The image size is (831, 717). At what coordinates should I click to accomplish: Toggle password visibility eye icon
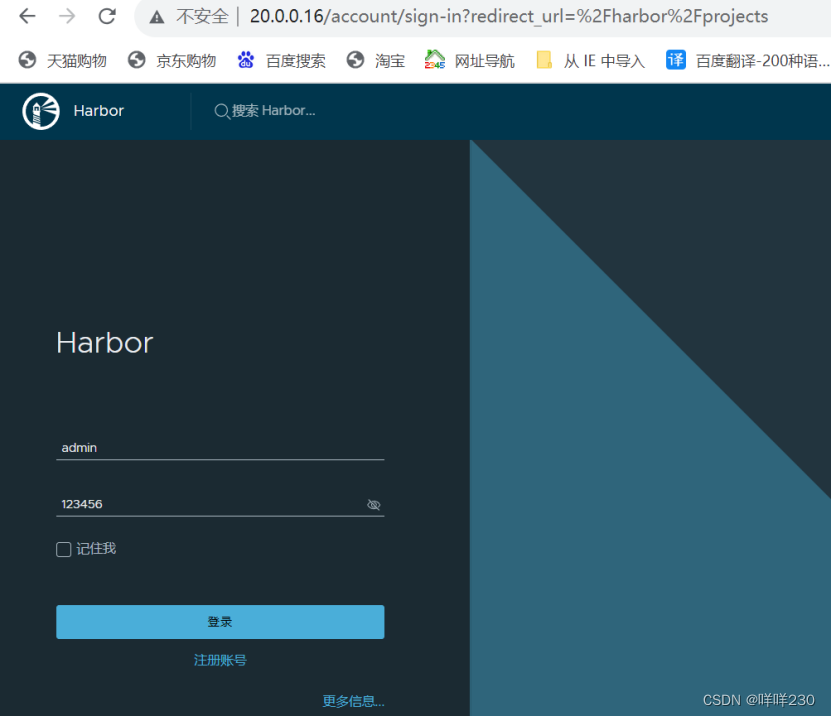tap(374, 504)
